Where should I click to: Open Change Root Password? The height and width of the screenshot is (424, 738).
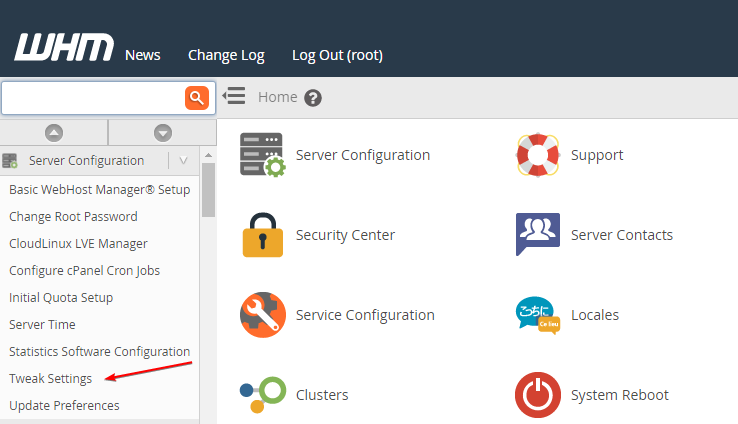[73, 216]
